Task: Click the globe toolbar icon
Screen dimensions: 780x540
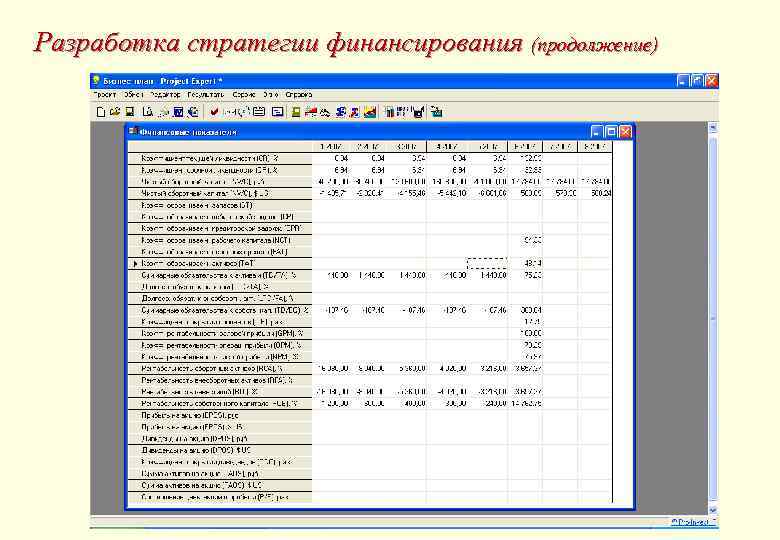Action: click(193, 112)
